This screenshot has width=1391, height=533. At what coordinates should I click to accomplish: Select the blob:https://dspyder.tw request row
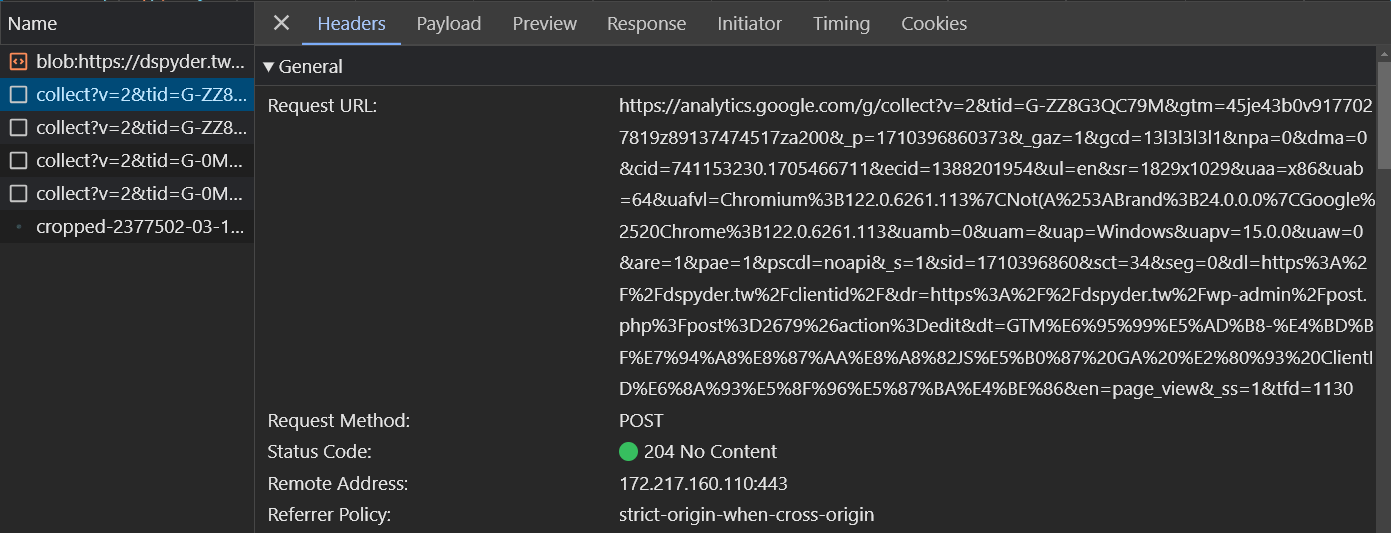tap(126, 62)
